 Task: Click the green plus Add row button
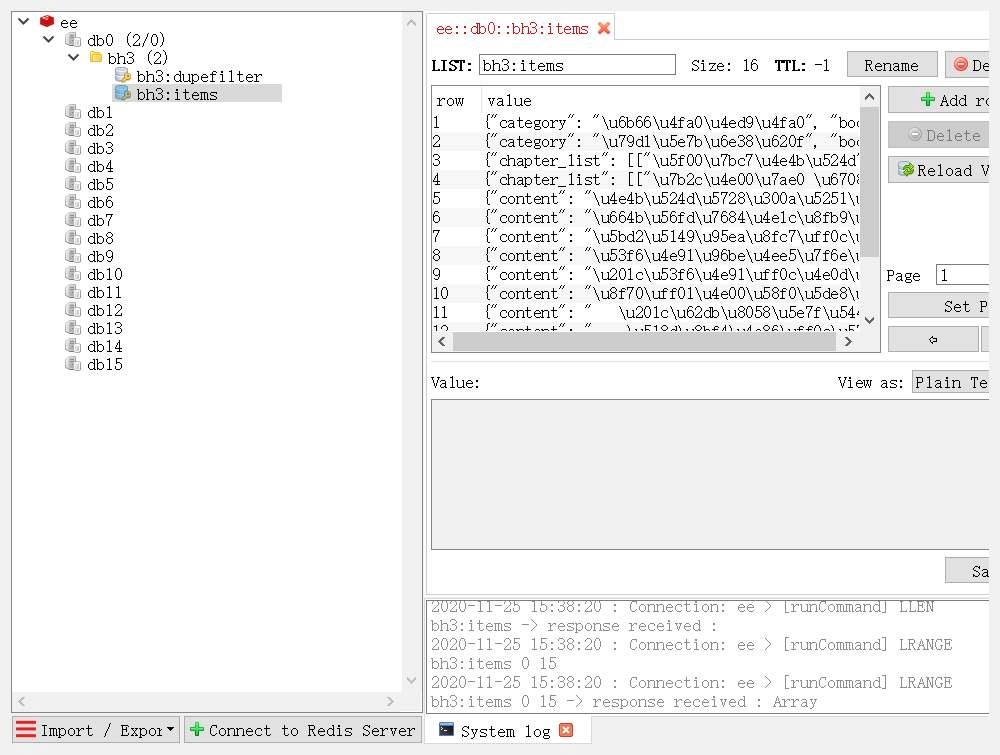click(939, 100)
